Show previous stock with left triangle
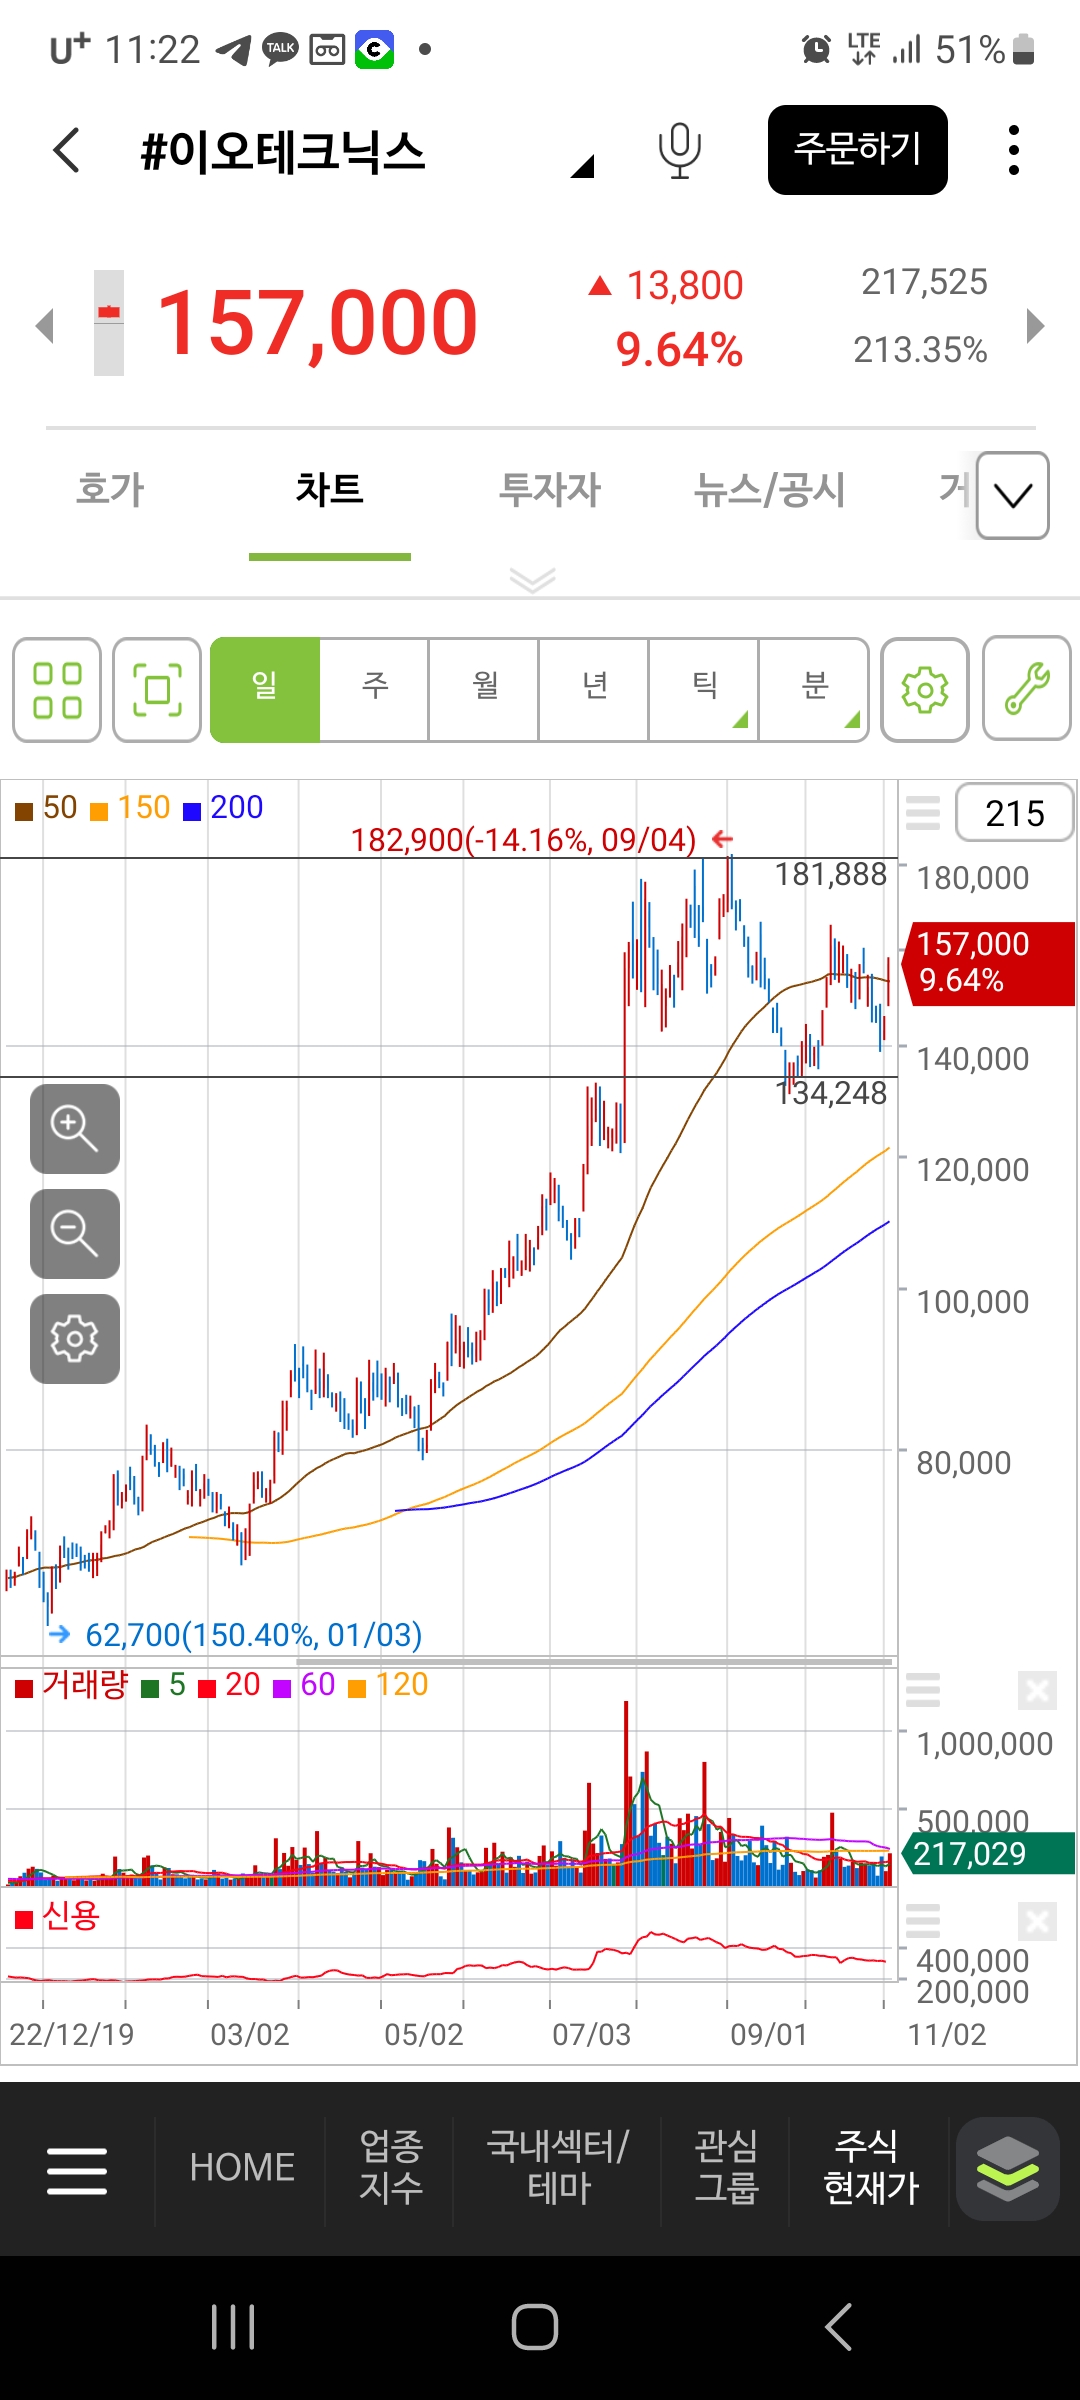The image size is (1080, 2400). tap(44, 325)
